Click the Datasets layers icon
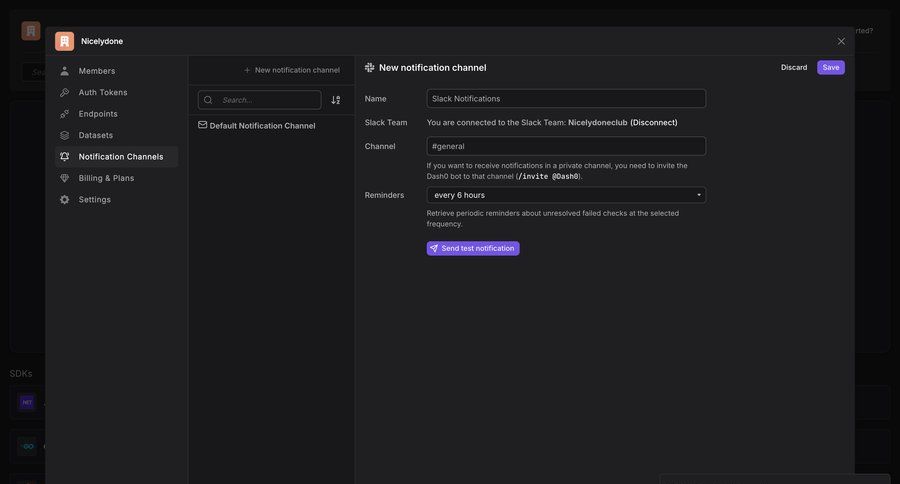This screenshot has height=484, width=900. pos(65,135)
